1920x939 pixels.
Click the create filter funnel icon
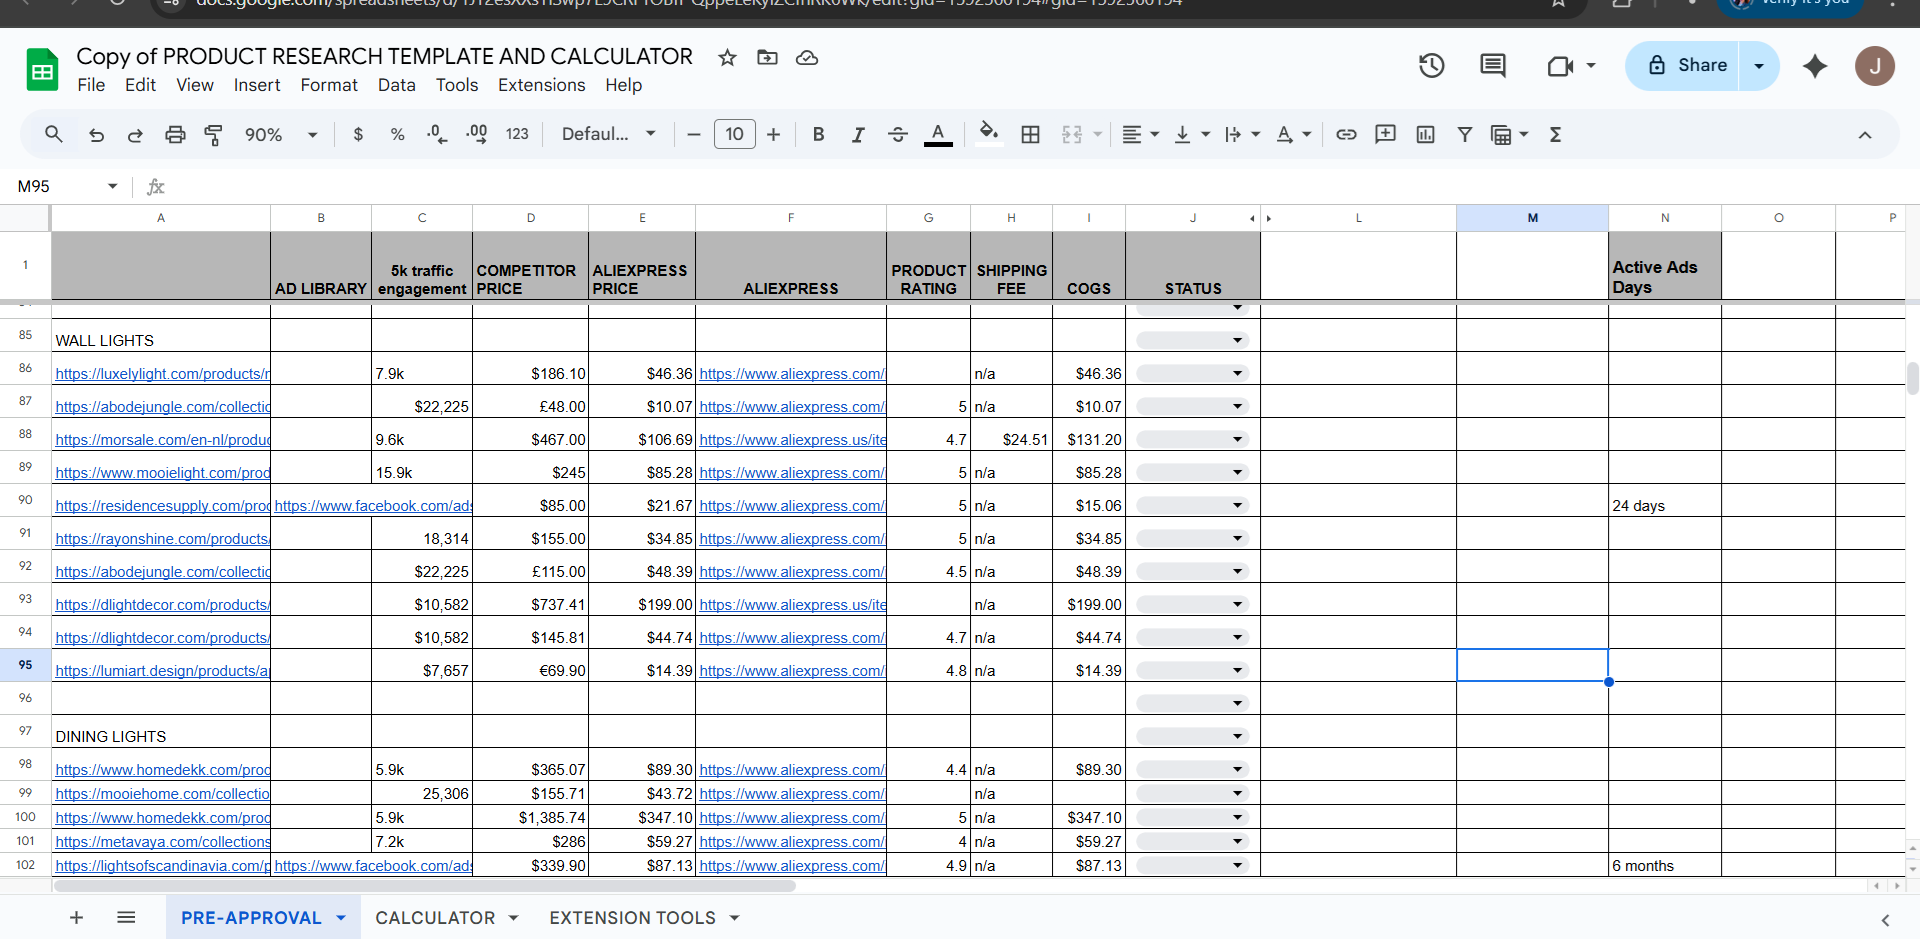pyautogui.click(x=1464, y=135)
